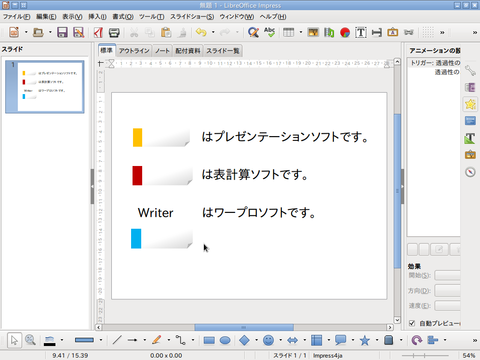Choose the Select arrow tool
Screen dimensions: 480x360
pos(14,340)
